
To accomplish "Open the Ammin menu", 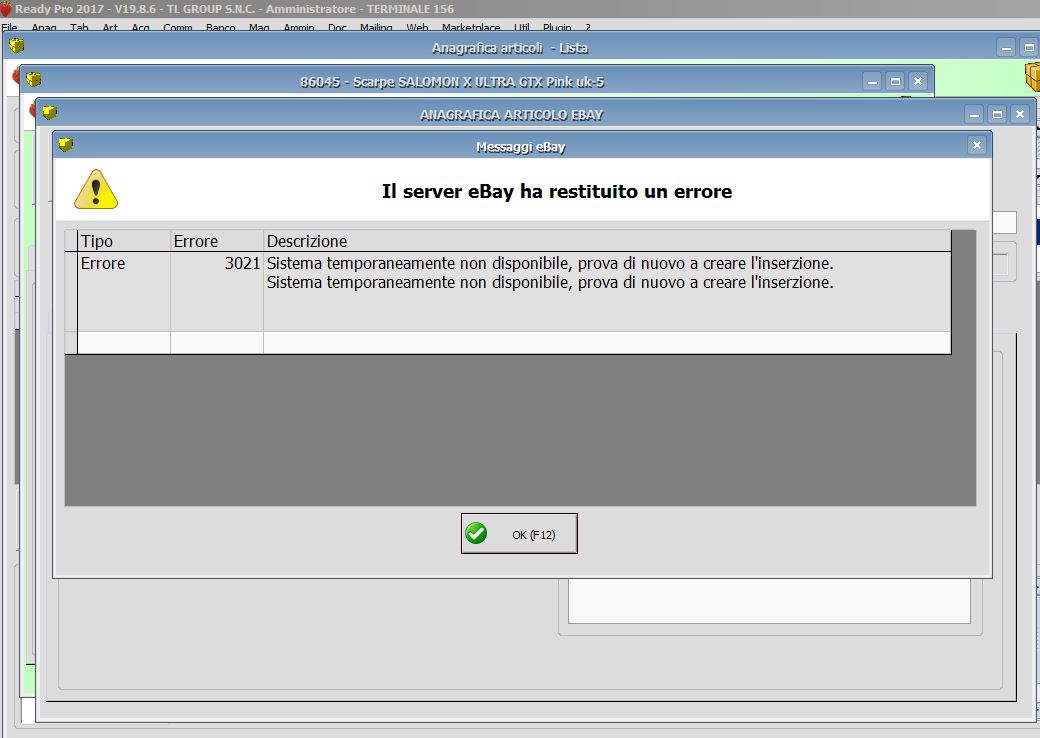I will pyautogui.click(x=299, y=28).
